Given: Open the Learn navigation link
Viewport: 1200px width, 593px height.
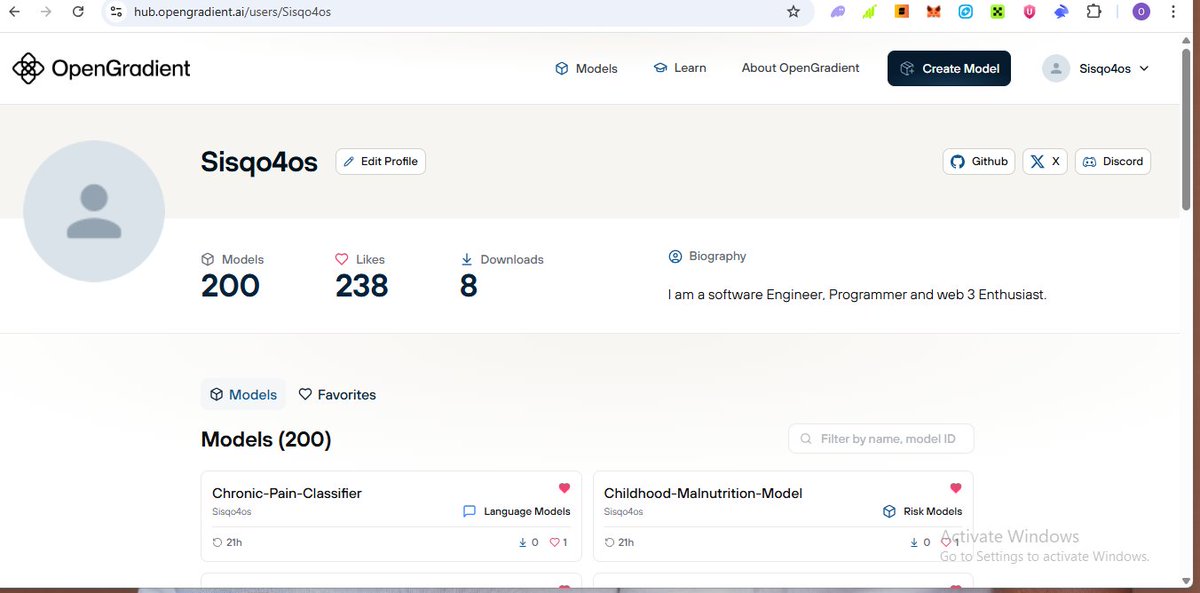Looking at the screenshot, I should pyautogui.click(x=680, y=68).
